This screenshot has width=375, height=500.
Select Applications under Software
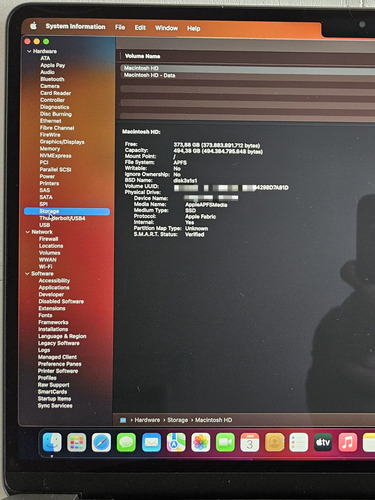[x=54, y=288]
